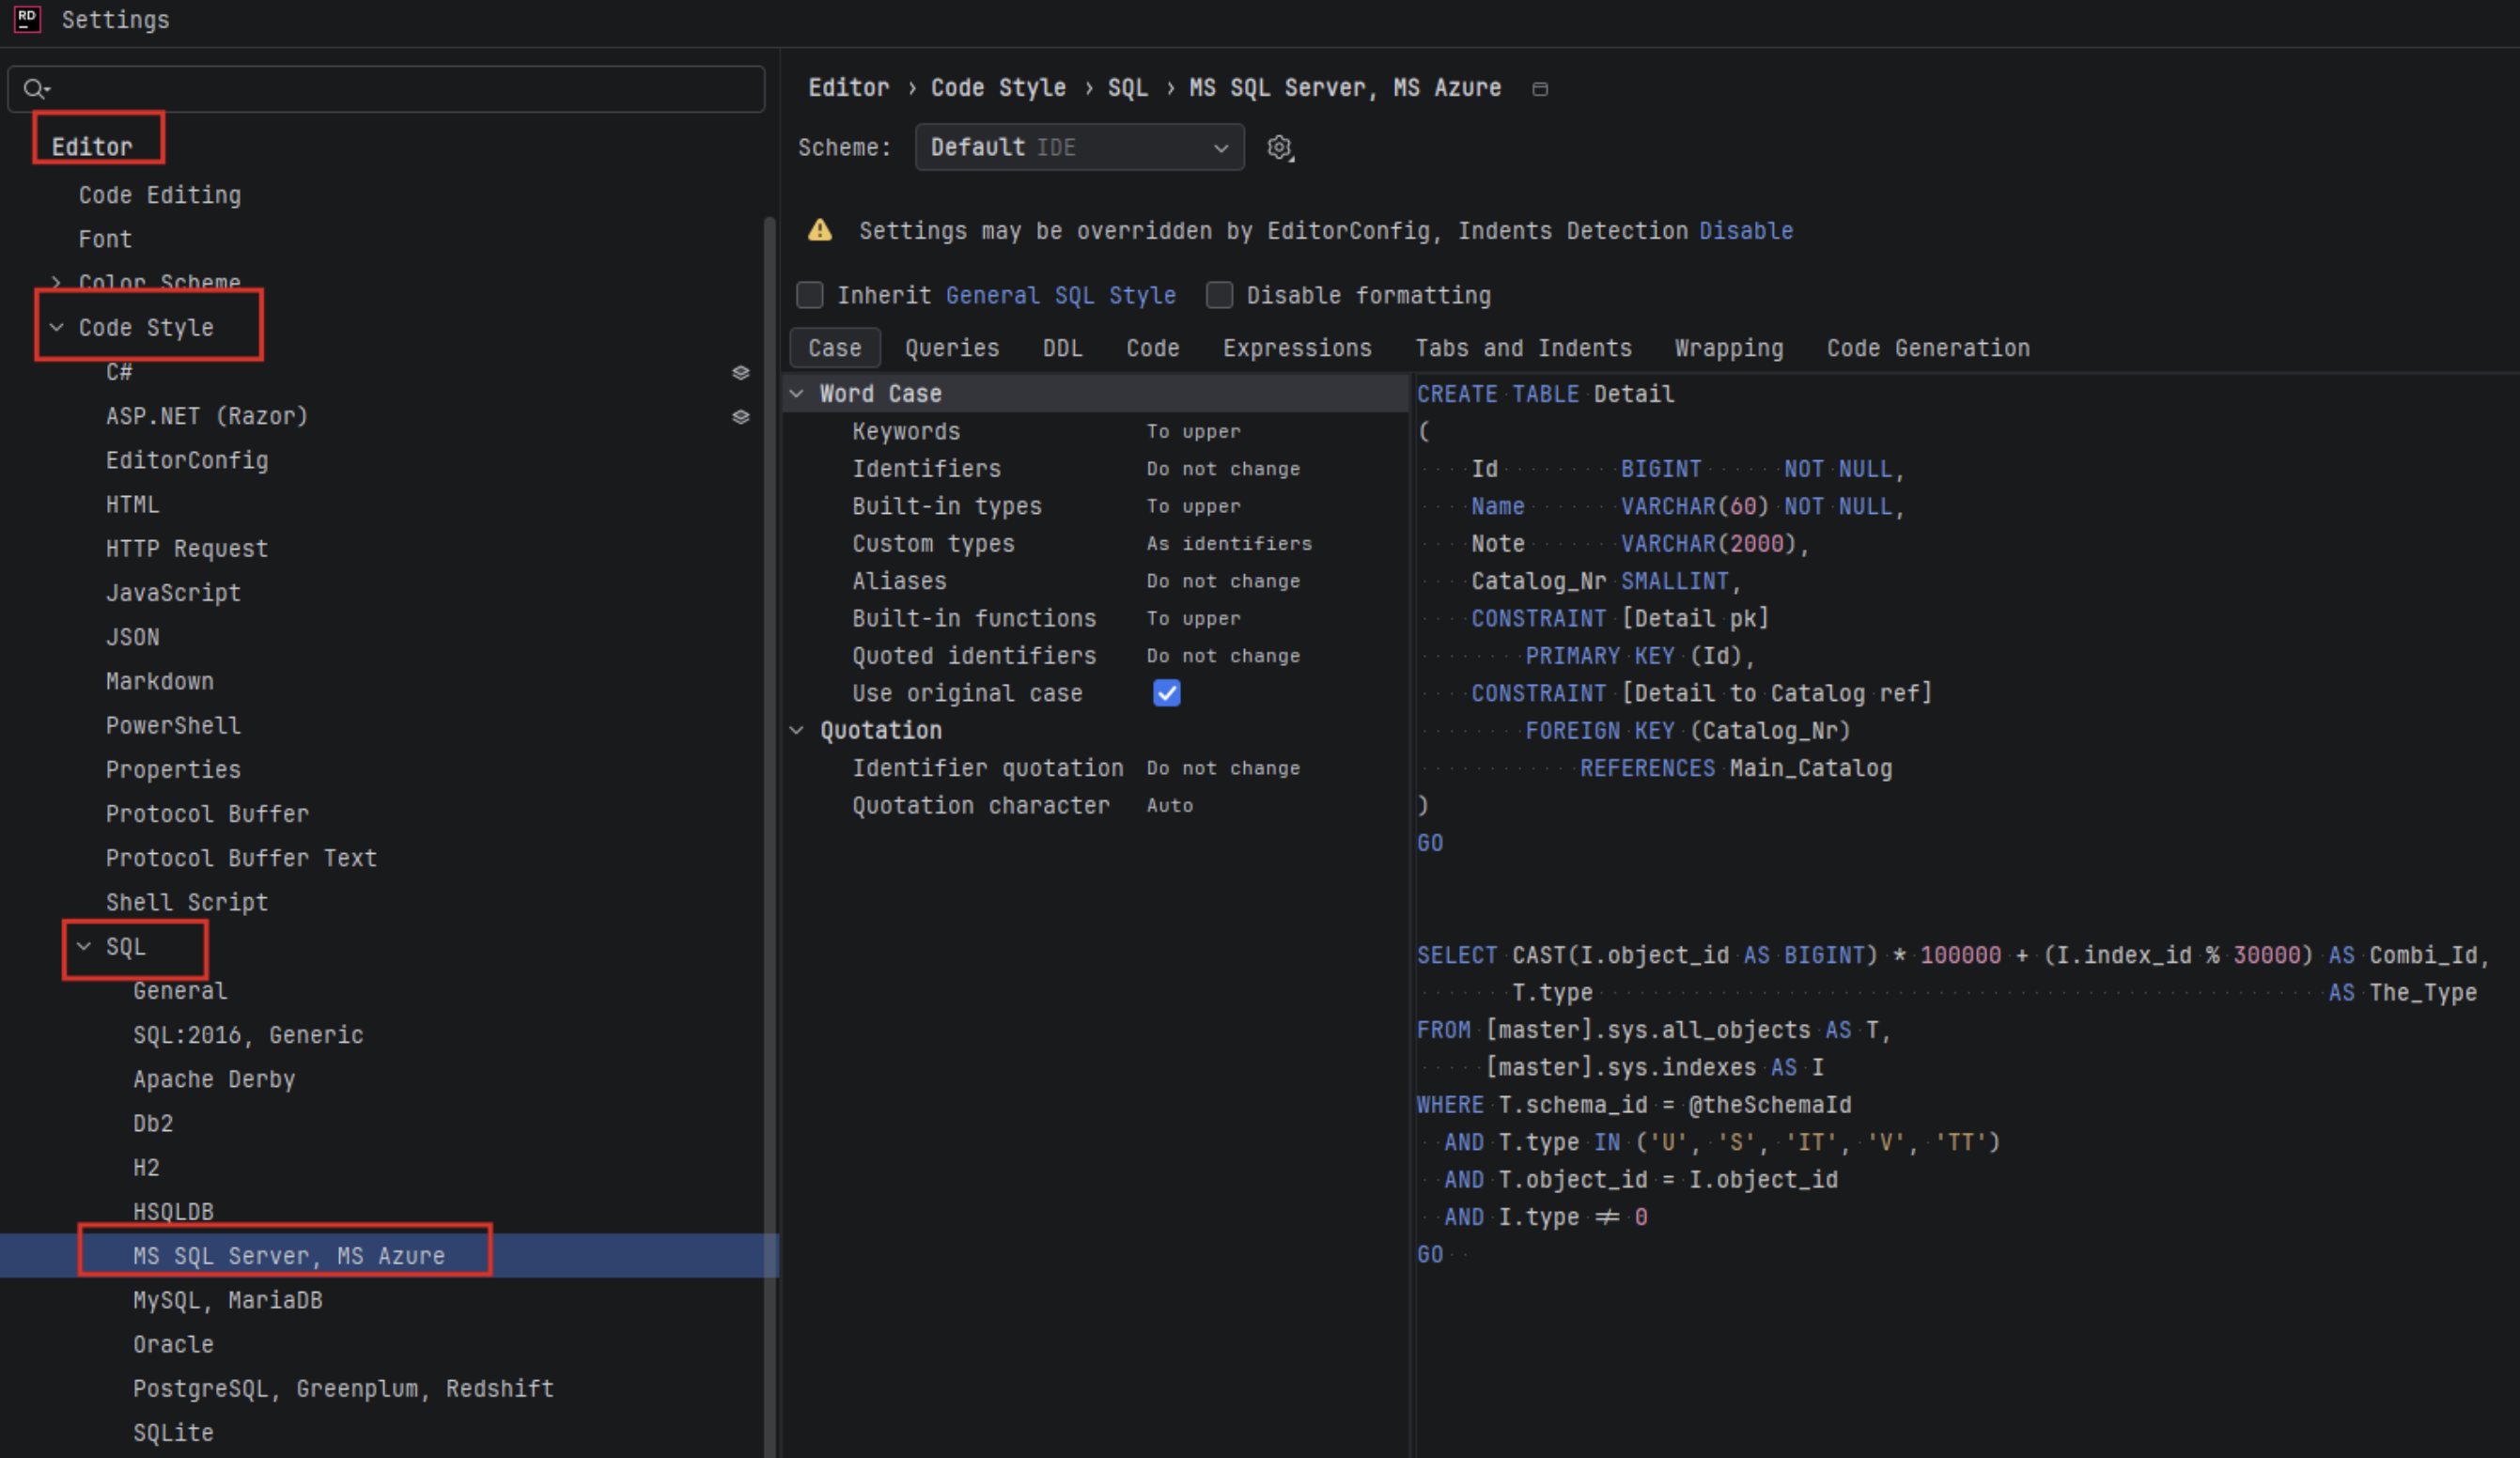
Task: Select ASP.NET (Razor) code style
Action: 207,416
